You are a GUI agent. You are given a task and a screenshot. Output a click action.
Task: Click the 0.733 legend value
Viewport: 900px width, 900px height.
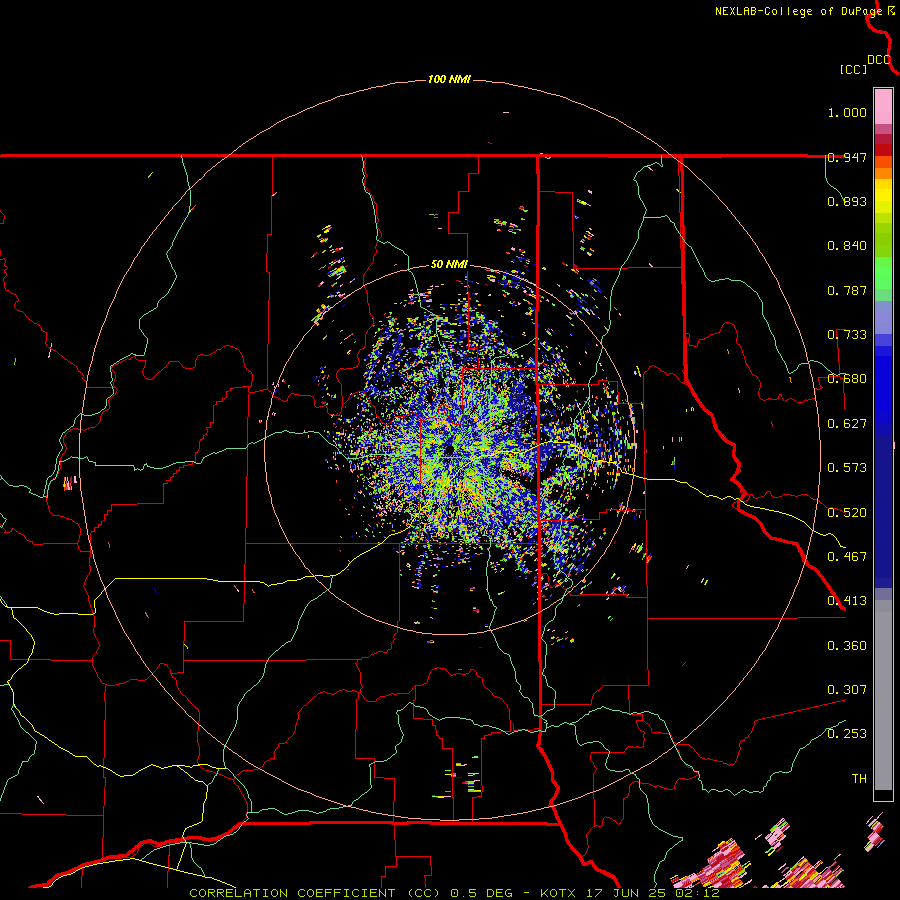pos(847,335)
